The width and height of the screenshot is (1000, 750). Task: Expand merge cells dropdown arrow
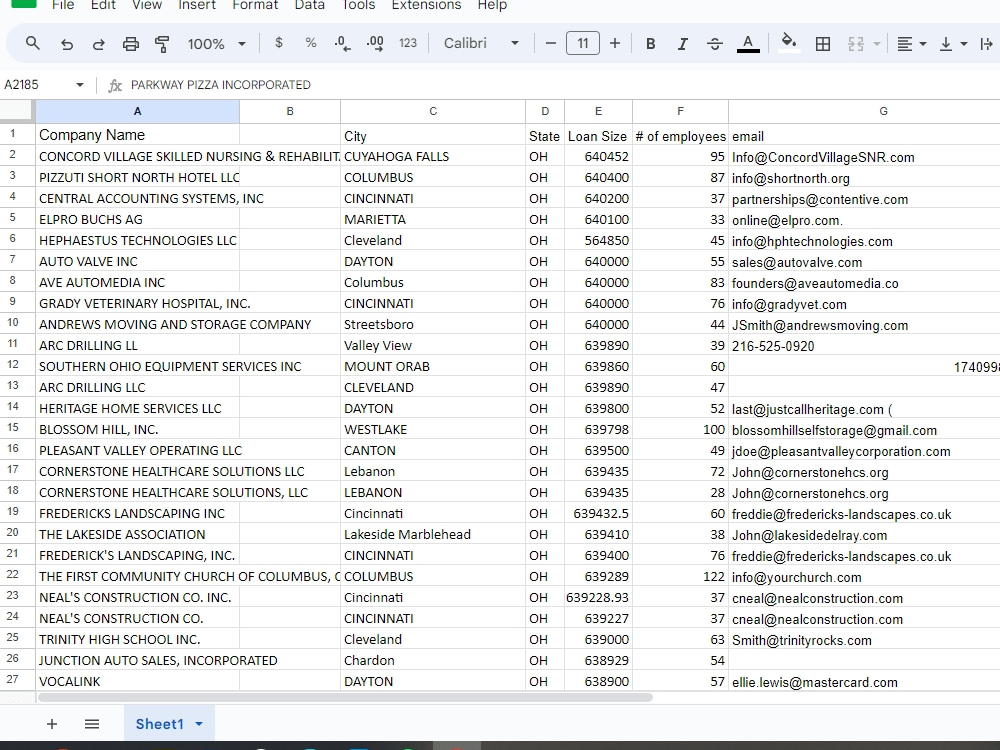coord(877,43)
